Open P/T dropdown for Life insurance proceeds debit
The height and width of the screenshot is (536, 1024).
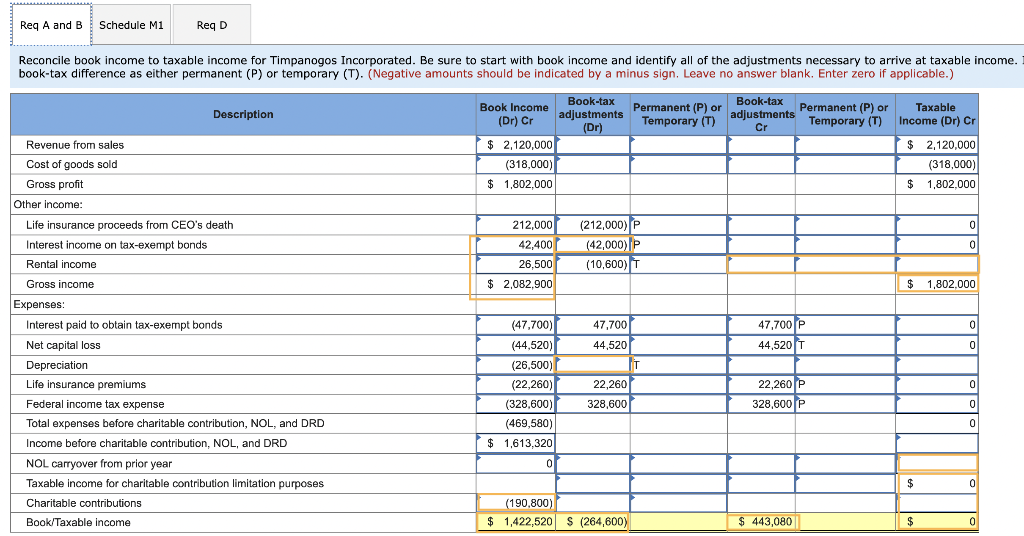pos(679,225)
